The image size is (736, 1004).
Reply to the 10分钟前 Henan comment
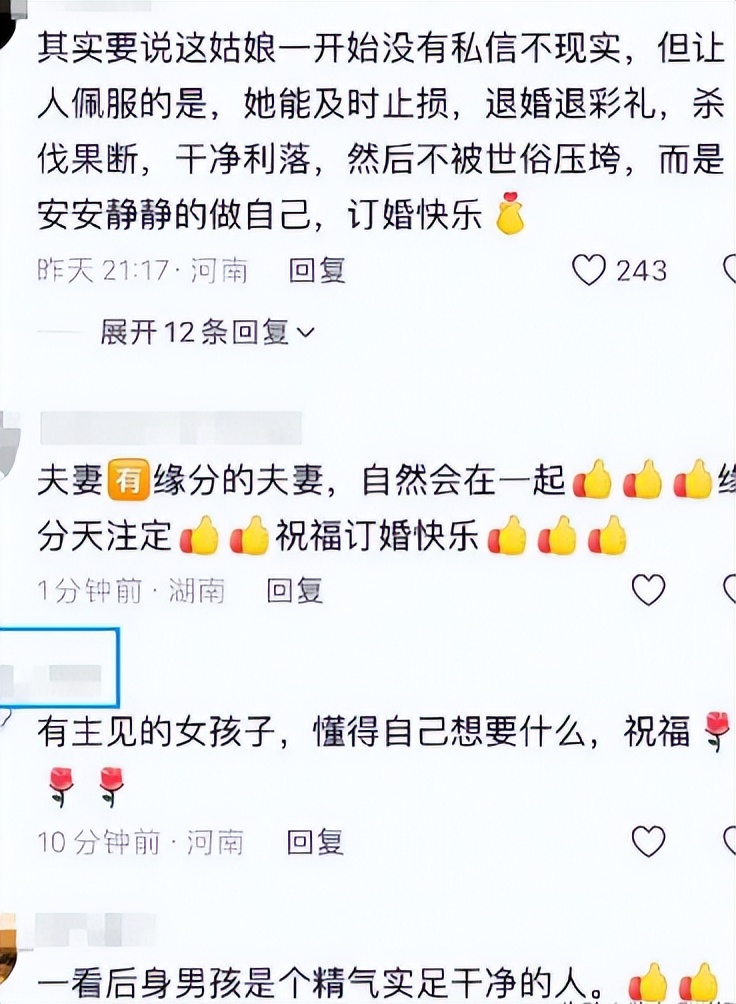pyautogui.click(x=315, y=841)
